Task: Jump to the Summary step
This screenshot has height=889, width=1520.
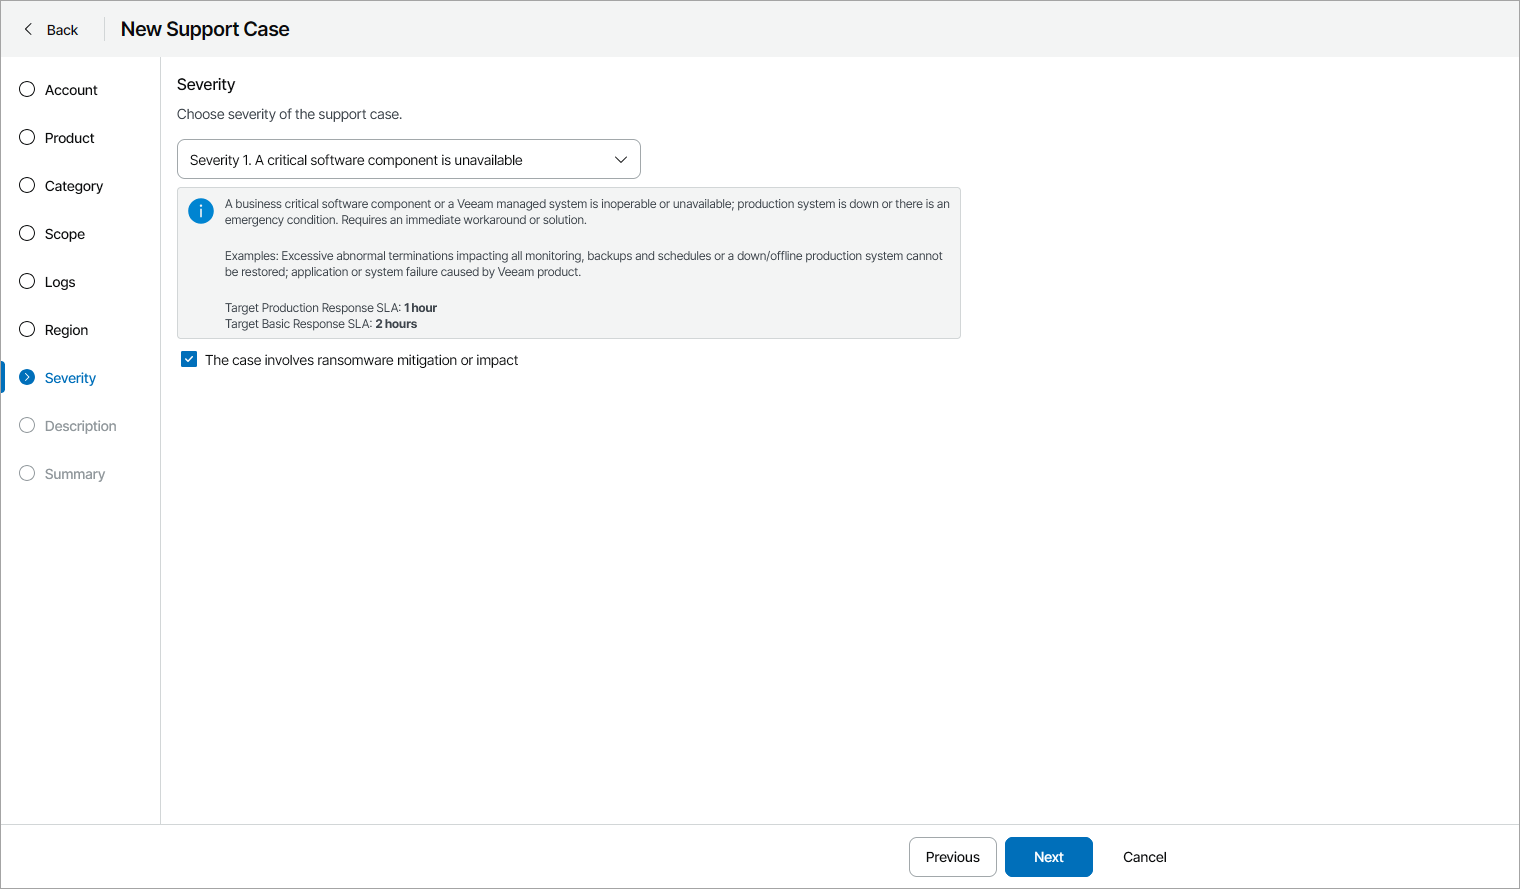Action: [75, 474]
